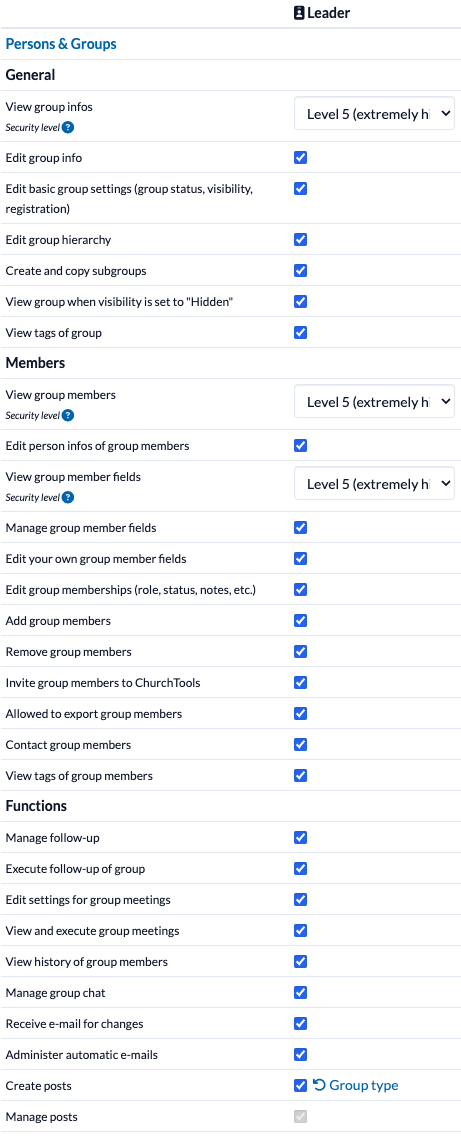The width and height of the screenshot is (461, 1141).
Task: Click the Persons & Groups section heading
Action: [61, 44]
